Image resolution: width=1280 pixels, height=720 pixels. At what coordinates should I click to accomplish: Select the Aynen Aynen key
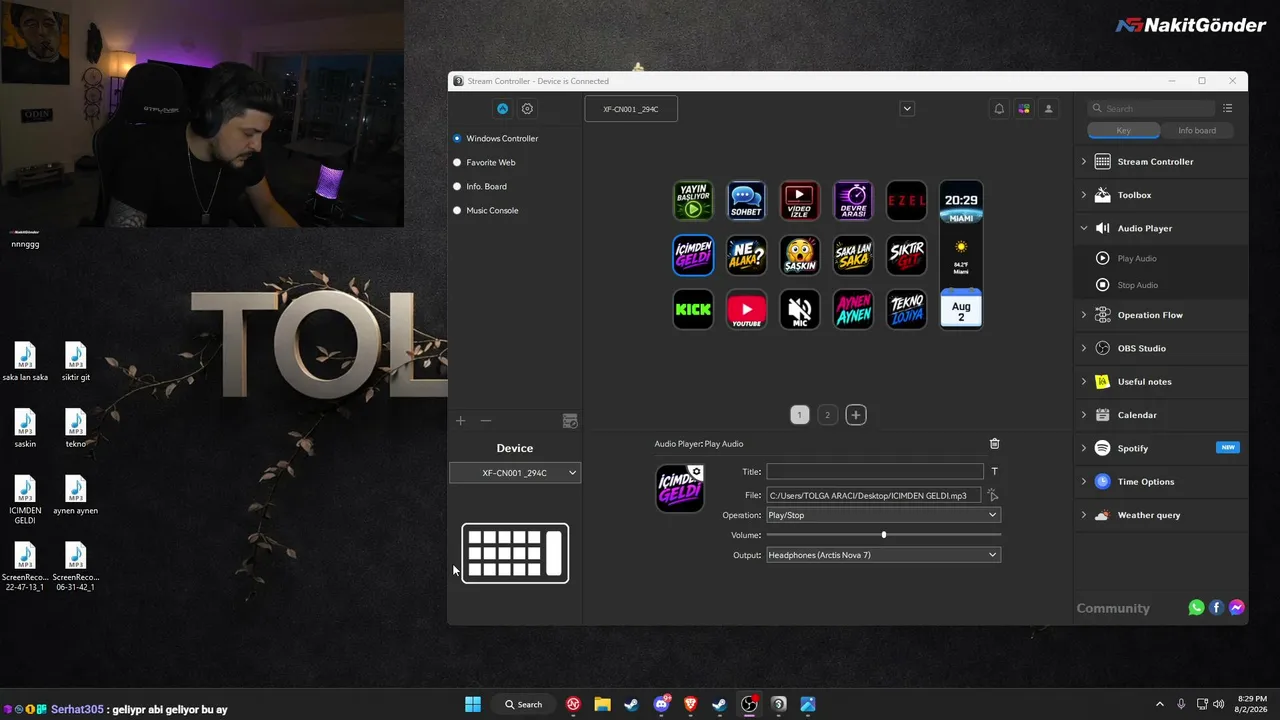pyautogui.click(x=853, y=309)
